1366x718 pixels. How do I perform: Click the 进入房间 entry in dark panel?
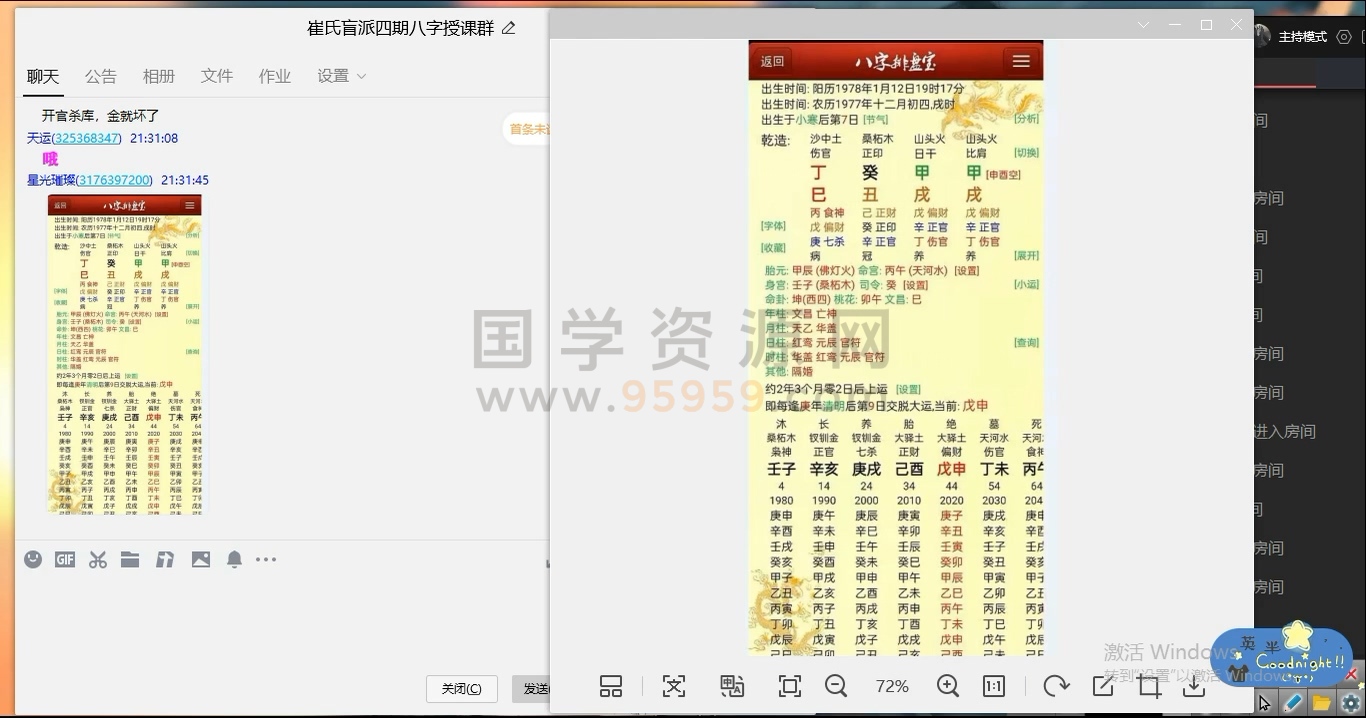click(x=1285, y=431)
